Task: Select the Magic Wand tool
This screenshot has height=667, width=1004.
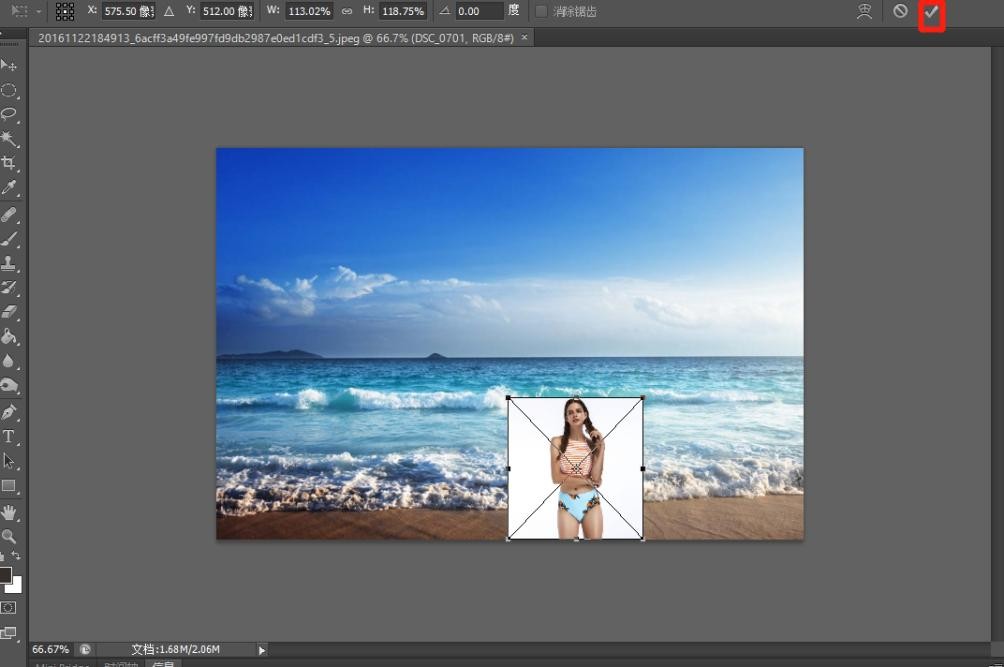Action: (x=9, y=138)
